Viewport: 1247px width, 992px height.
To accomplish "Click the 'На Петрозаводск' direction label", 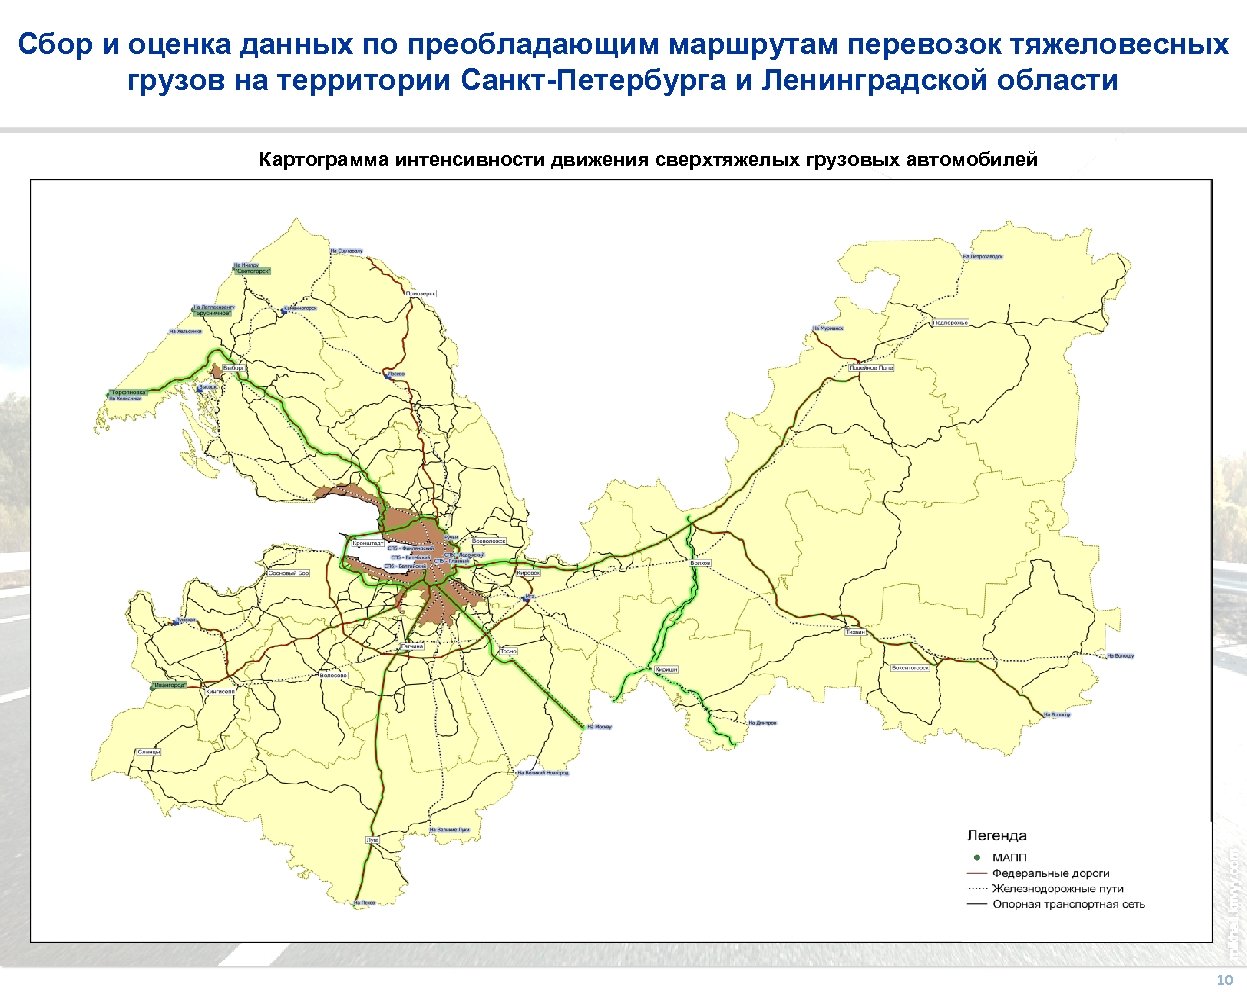I will point(983,256).
